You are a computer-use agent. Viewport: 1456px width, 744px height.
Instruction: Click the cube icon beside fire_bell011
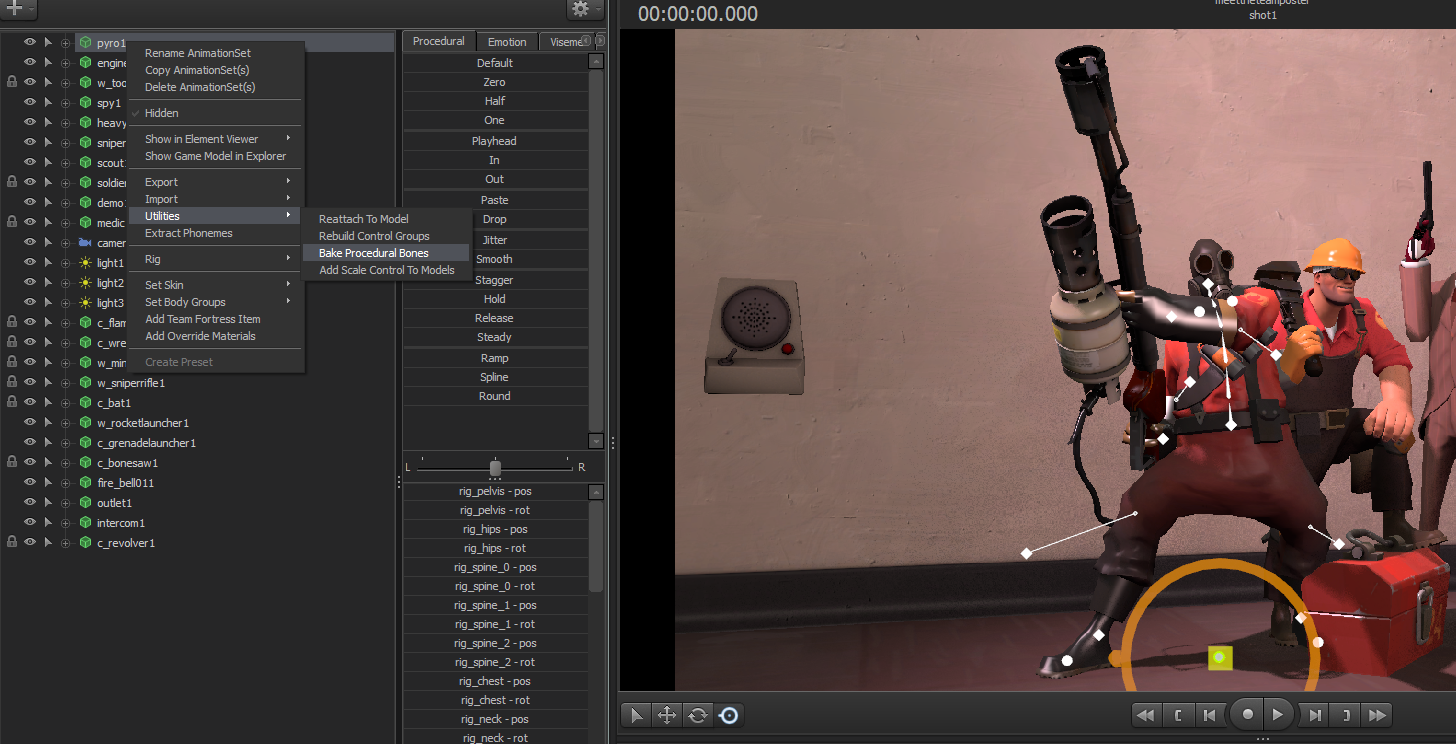pos(86,483)
